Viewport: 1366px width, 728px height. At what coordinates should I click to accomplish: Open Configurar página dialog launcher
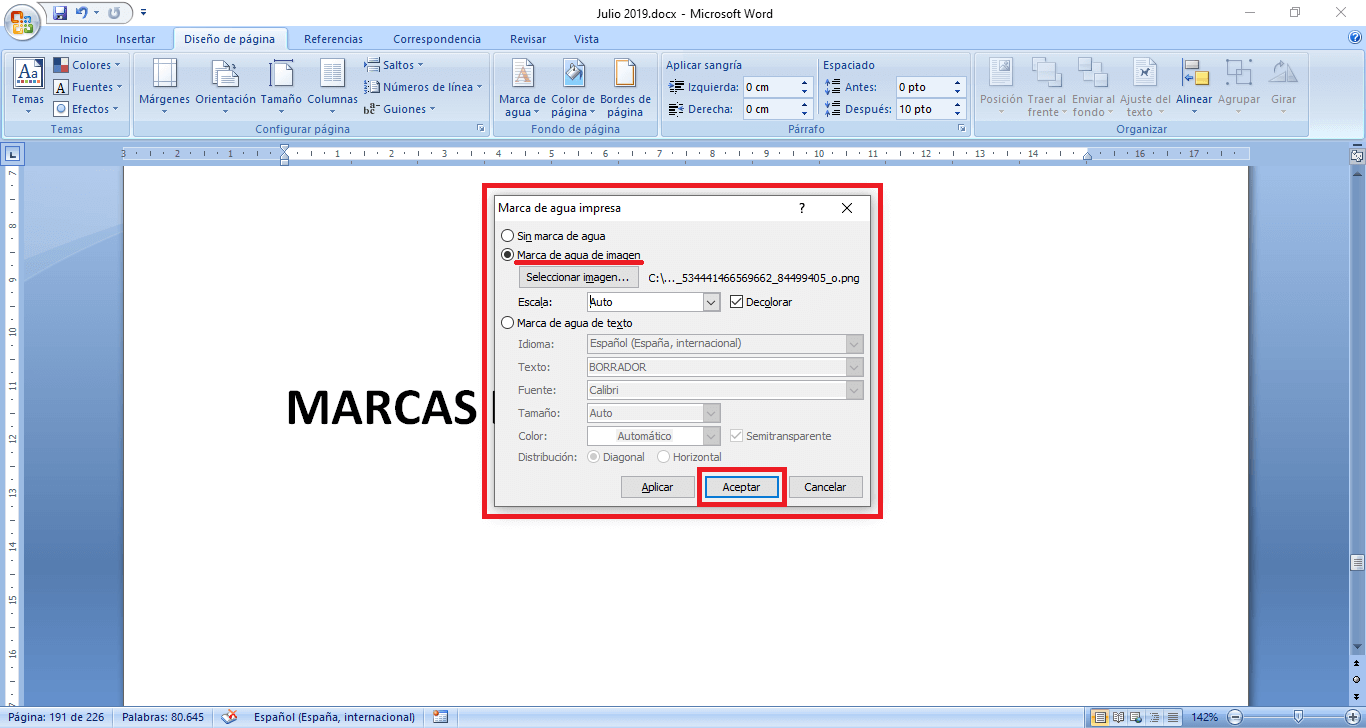[481, 129]
